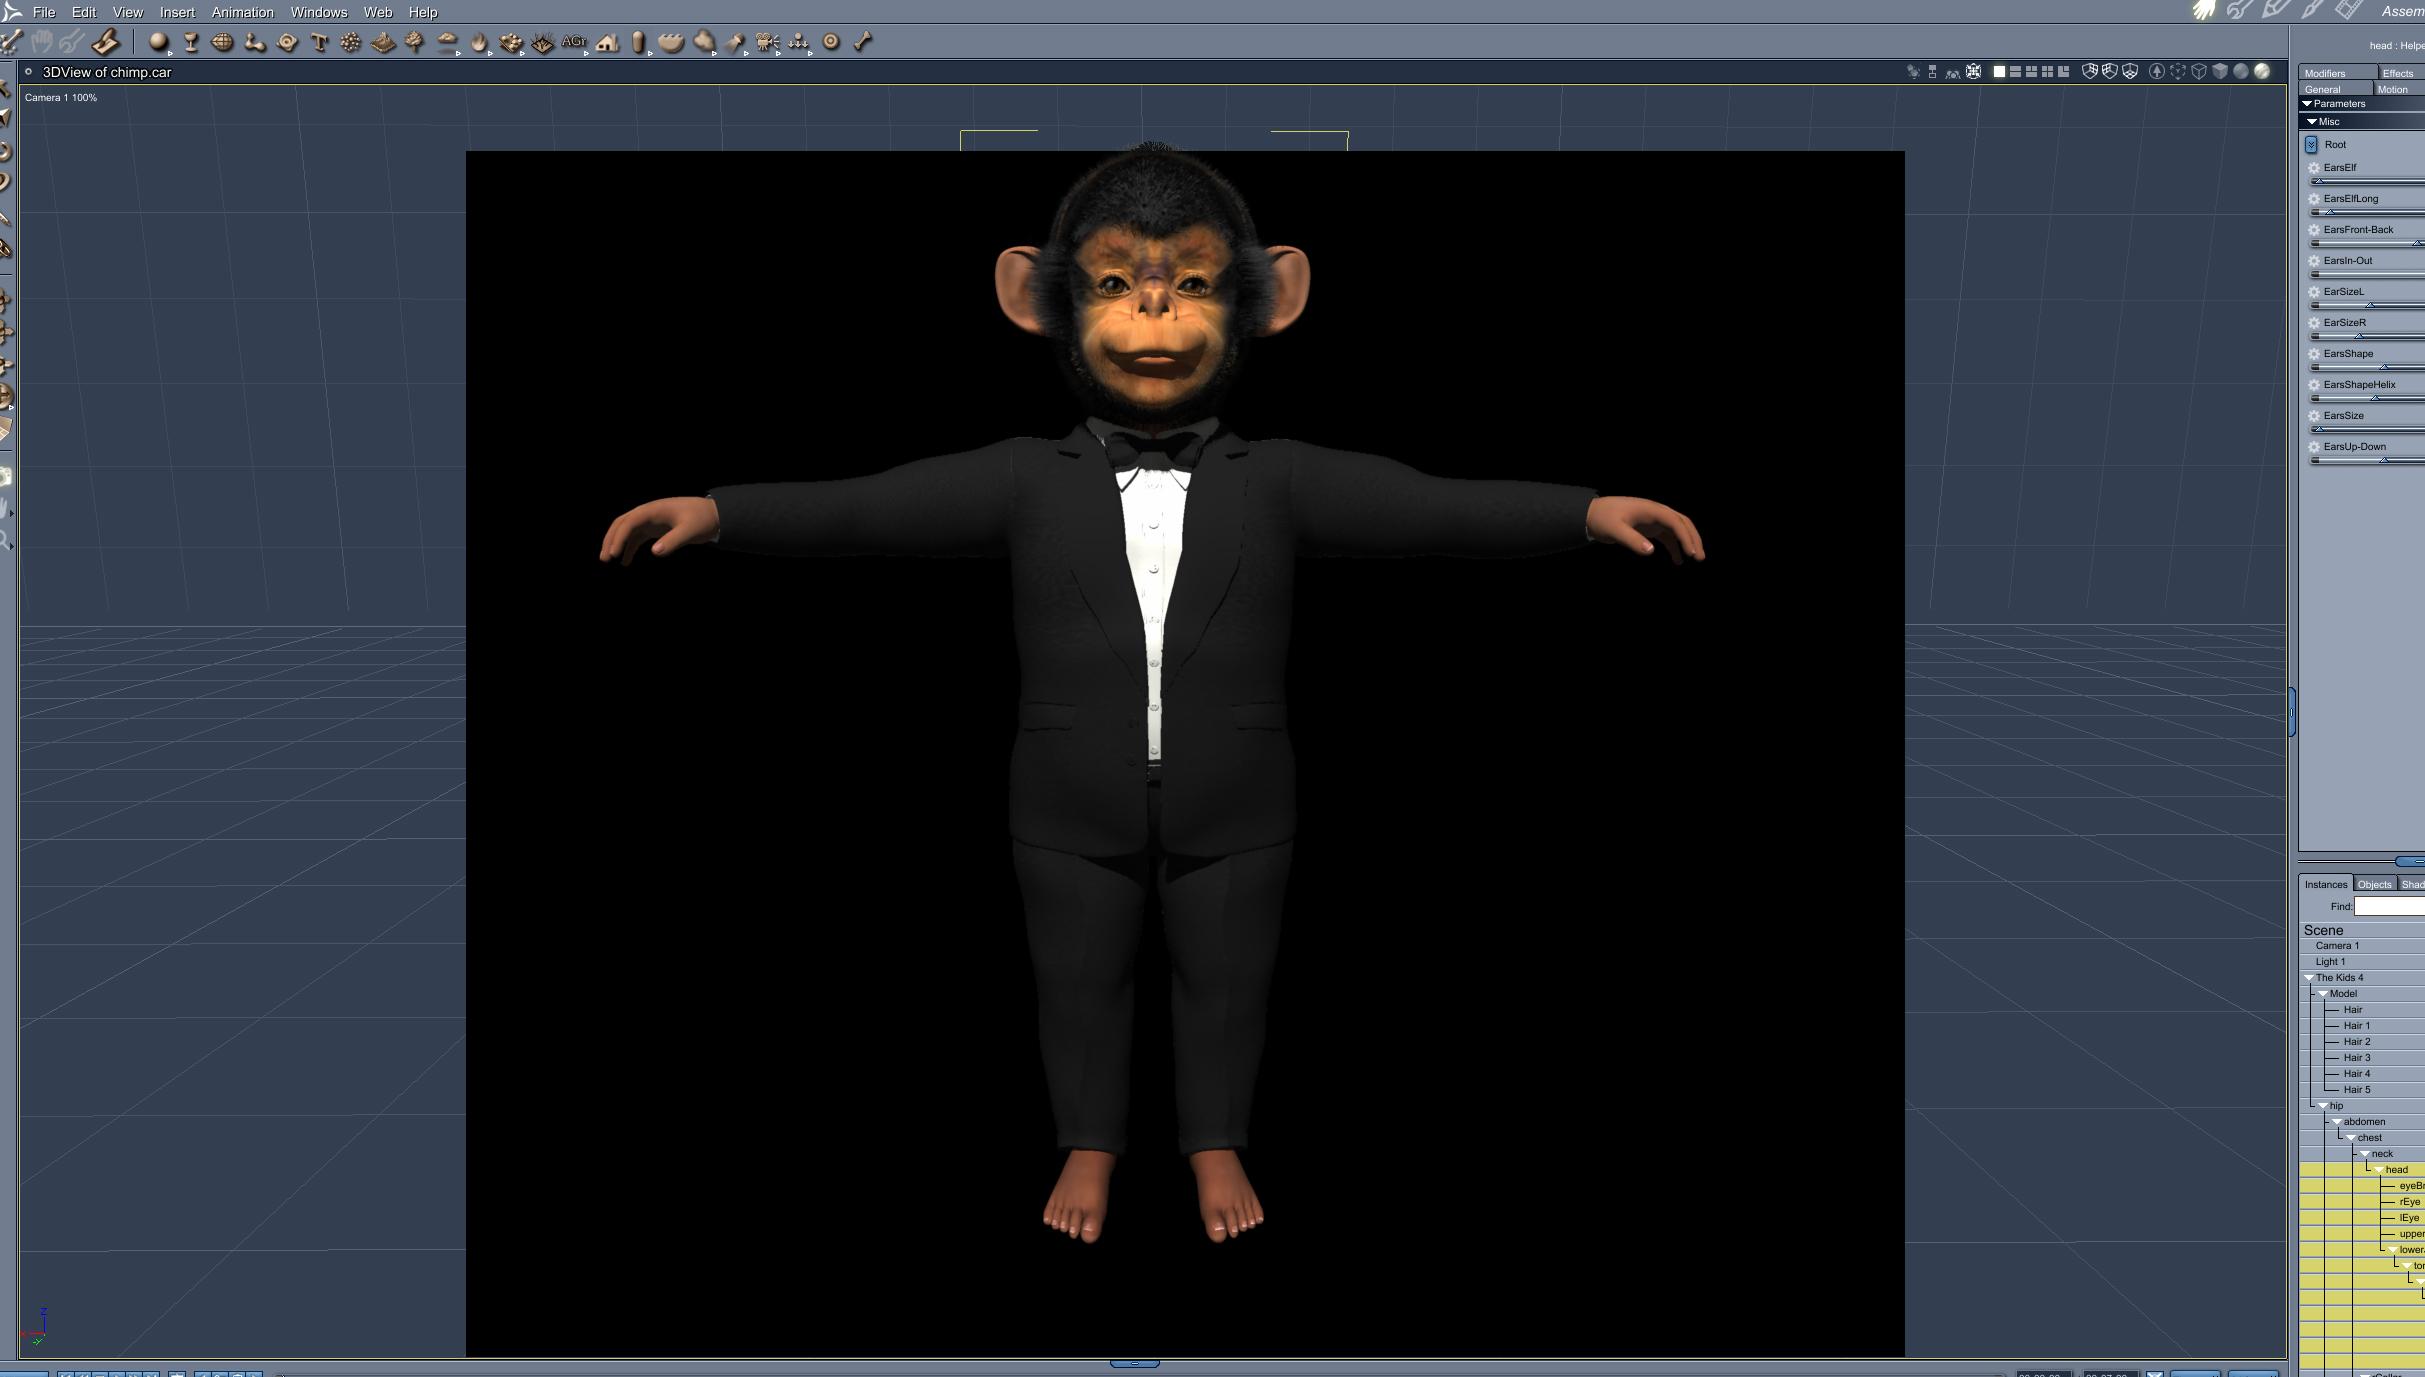Image resolution: width=2425 pixels, height=1377 pixels.
Task: Select the bone tool in toolbar
Action: [863, 42]
